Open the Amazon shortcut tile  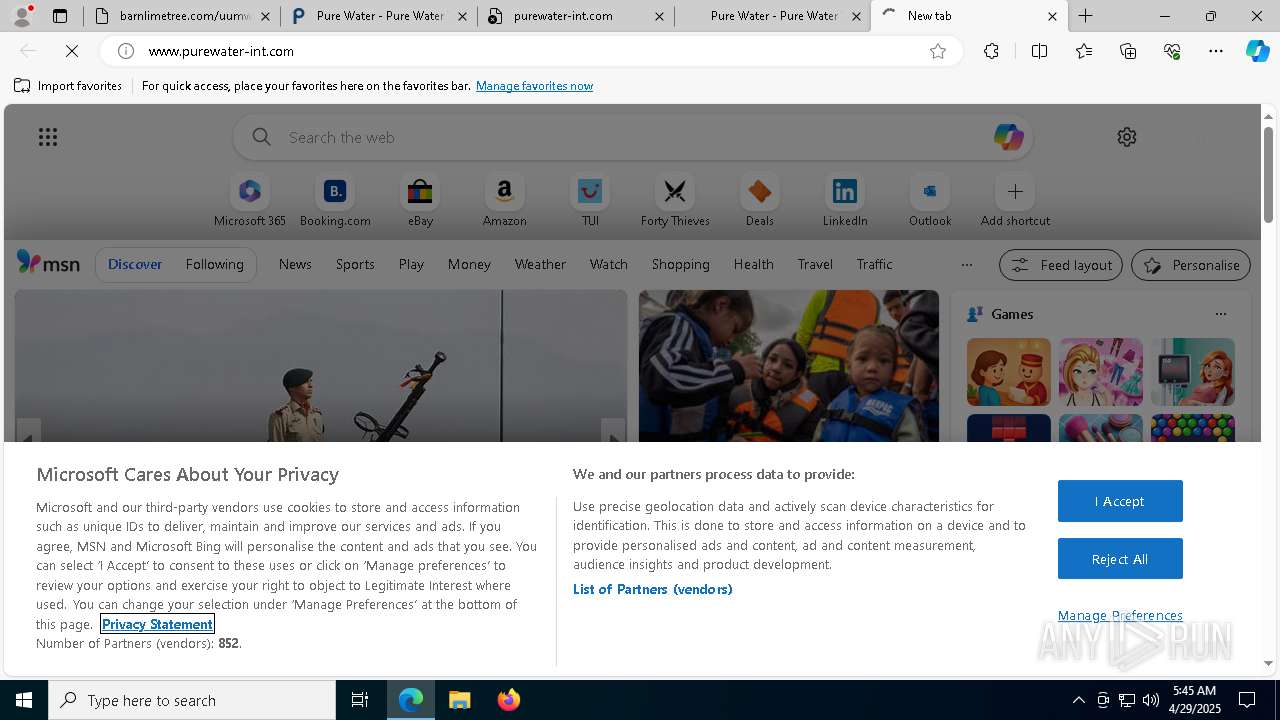(504, 201)
